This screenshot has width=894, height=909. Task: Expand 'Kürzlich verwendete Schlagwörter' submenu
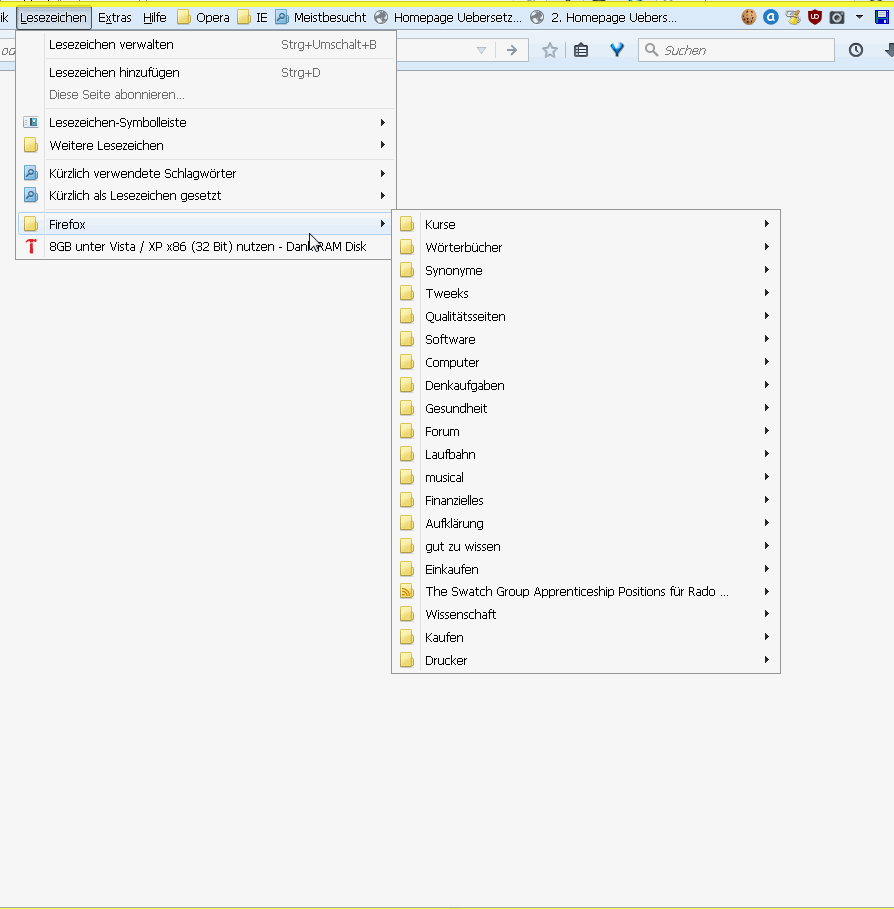(x=206, y=173)
